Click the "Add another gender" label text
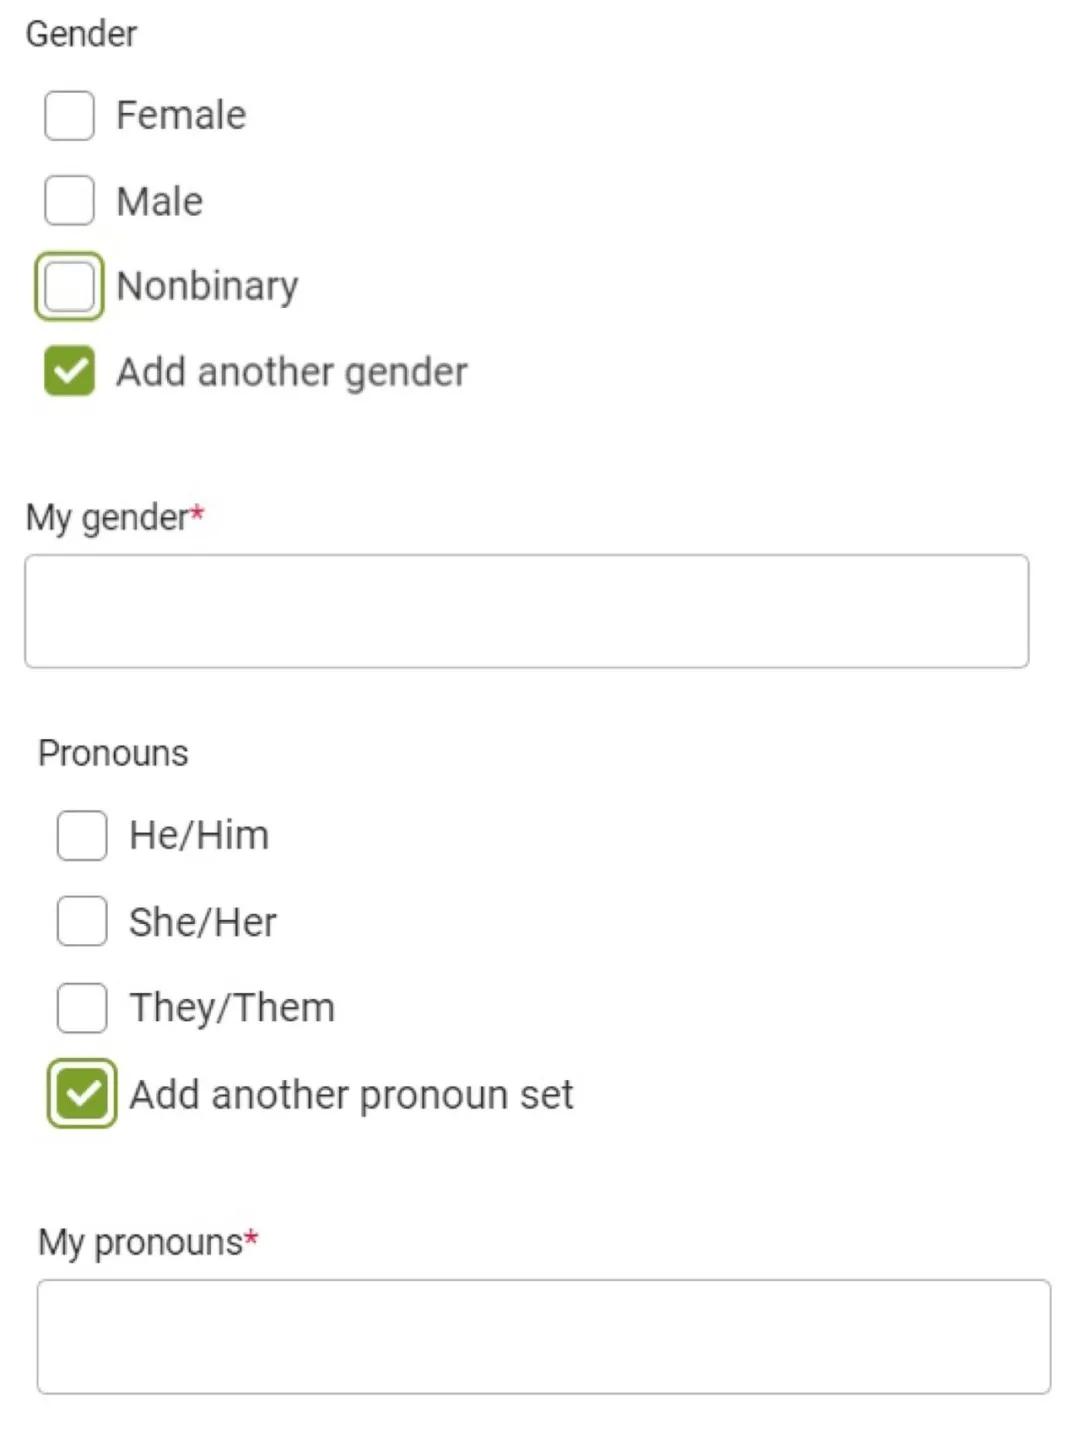The width and height of the screenshot is (1080, 1448). tap(292, 373)
